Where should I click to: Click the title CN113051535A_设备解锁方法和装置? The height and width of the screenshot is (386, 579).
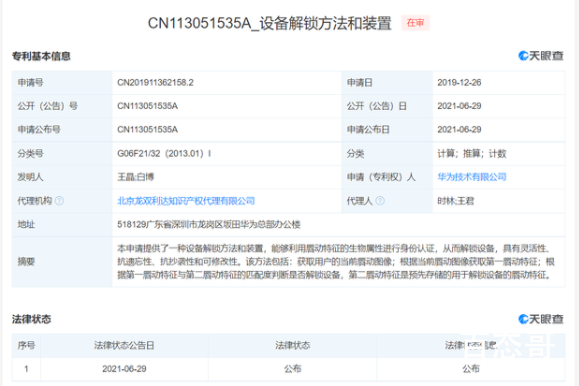click(270, 23)
